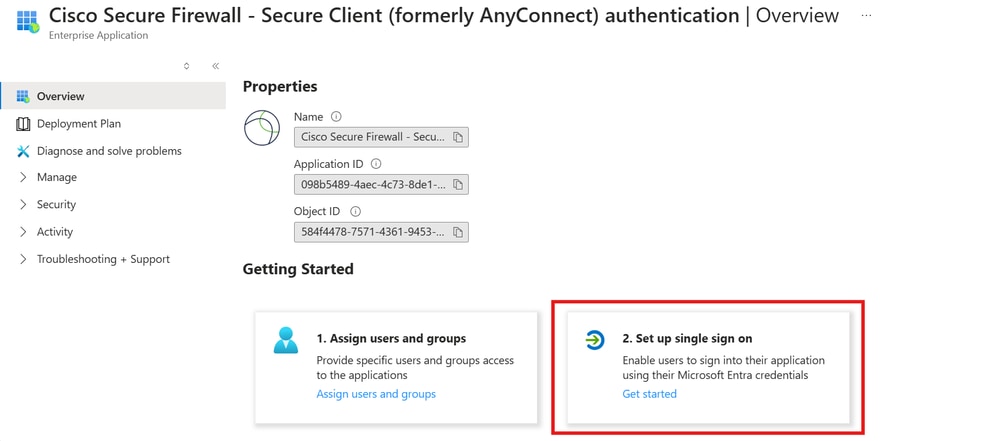Copy the Application ID to clipboard
Viewport: 999px width, 441px height.
457,184
